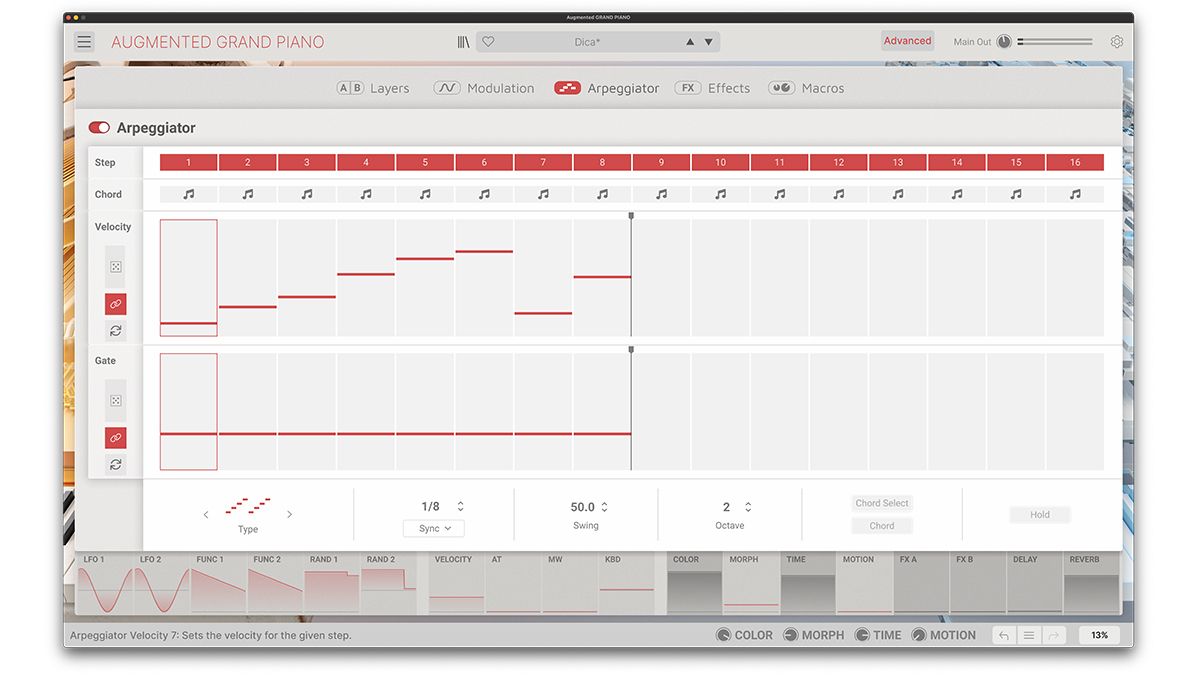1200x675 pixels.
Task: Click the arpeggio Type pattern icon
Action: pos(248,506)
